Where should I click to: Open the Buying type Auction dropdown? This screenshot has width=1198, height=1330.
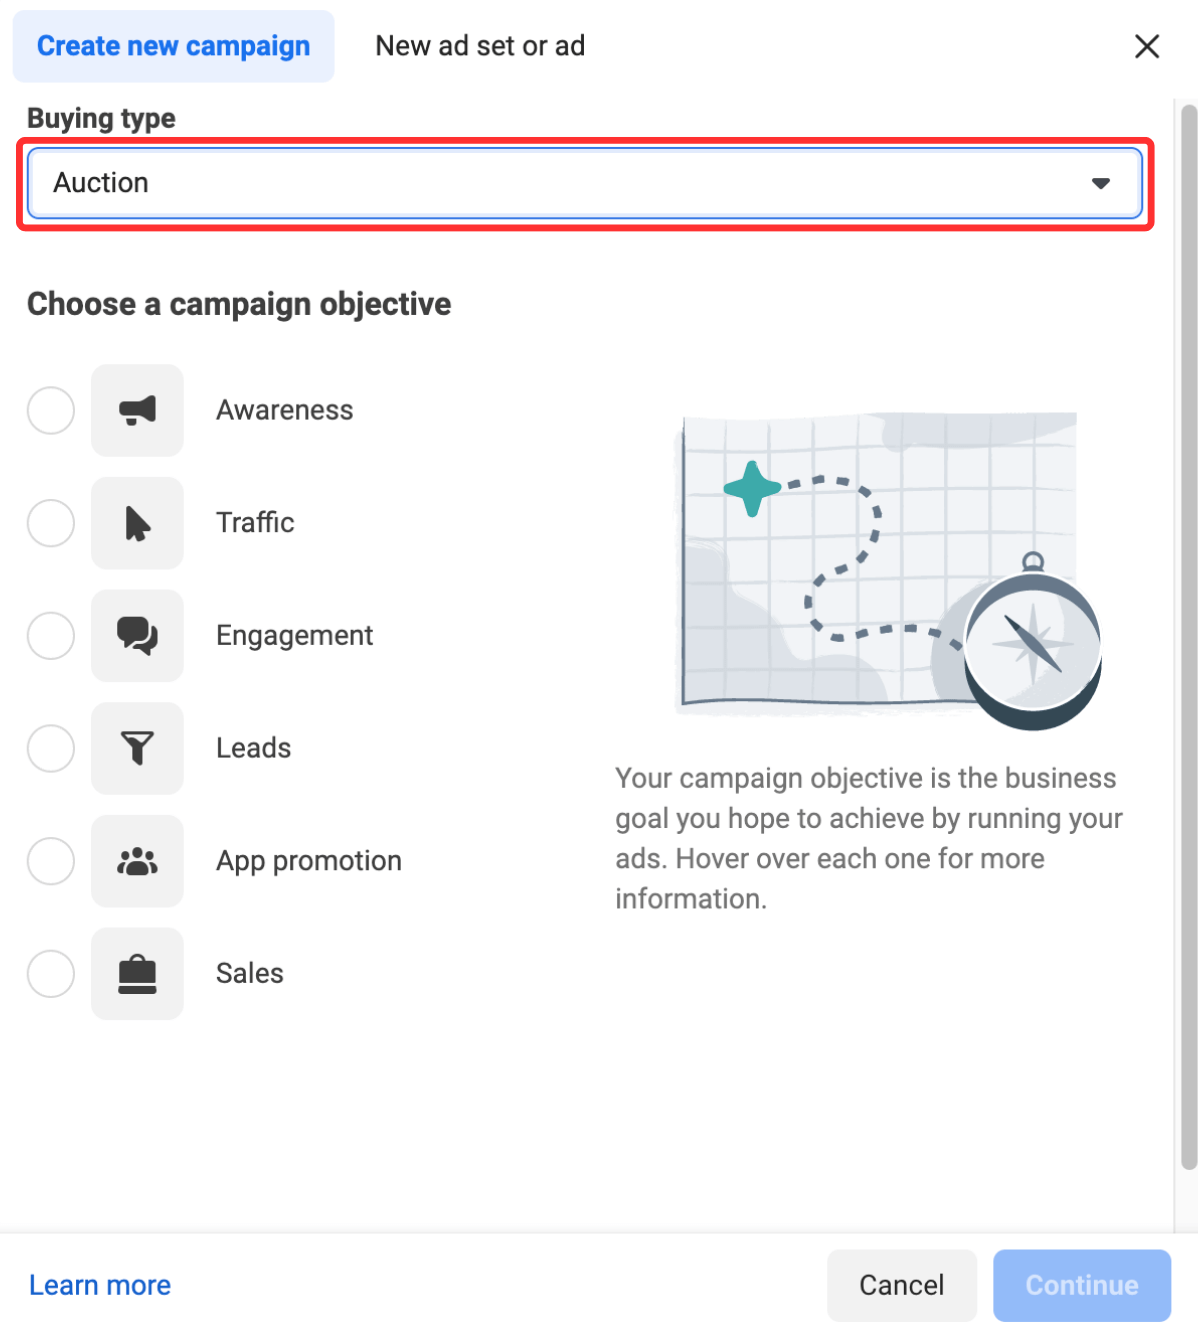click(584, 183)
